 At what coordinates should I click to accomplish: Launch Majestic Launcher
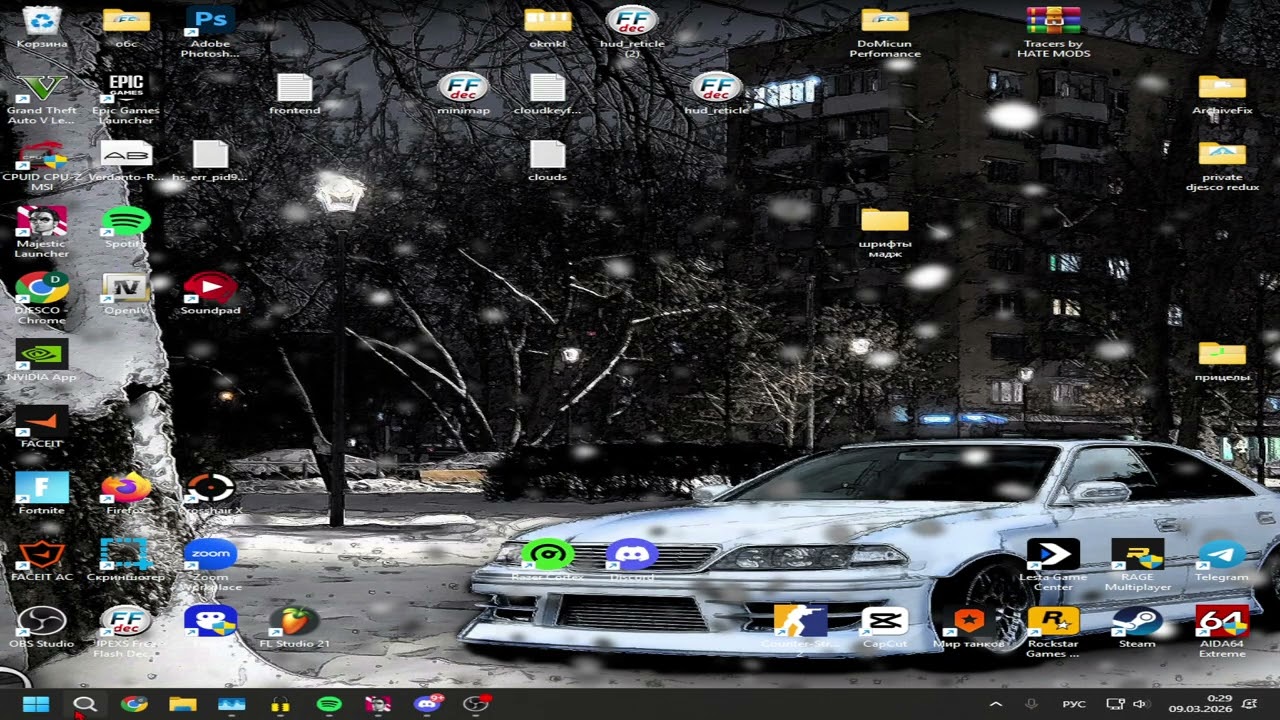[42, 232]
